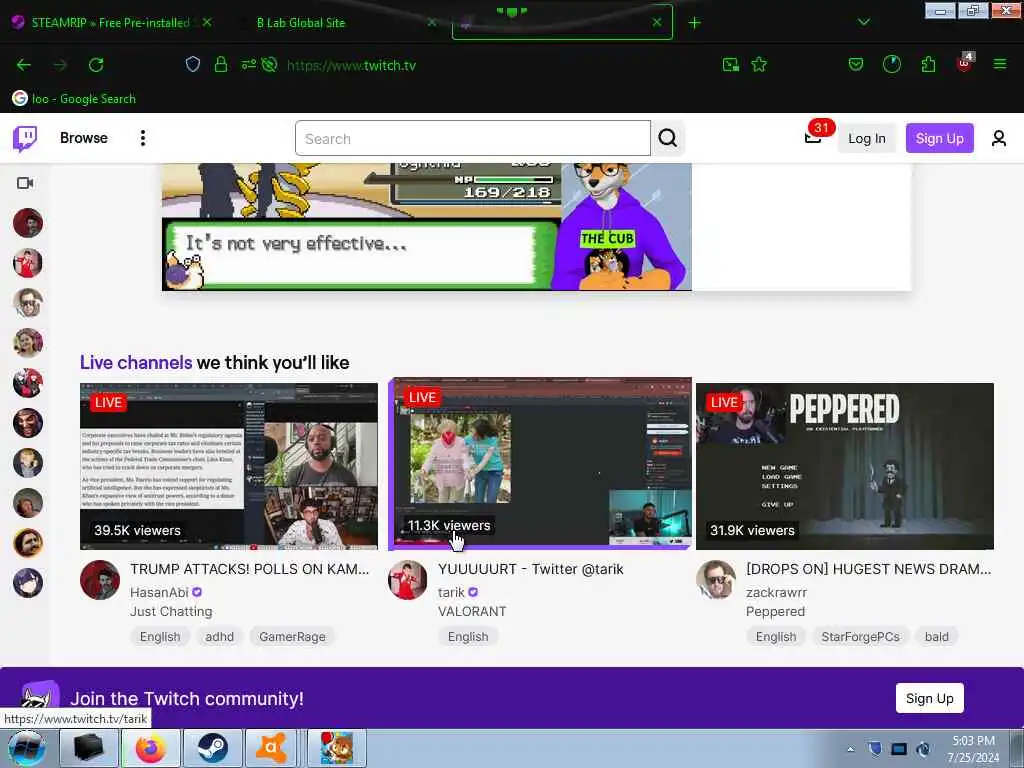Click the Twitch logo home icon
The height and width of the screenshot is (768, 1024).
25,138
